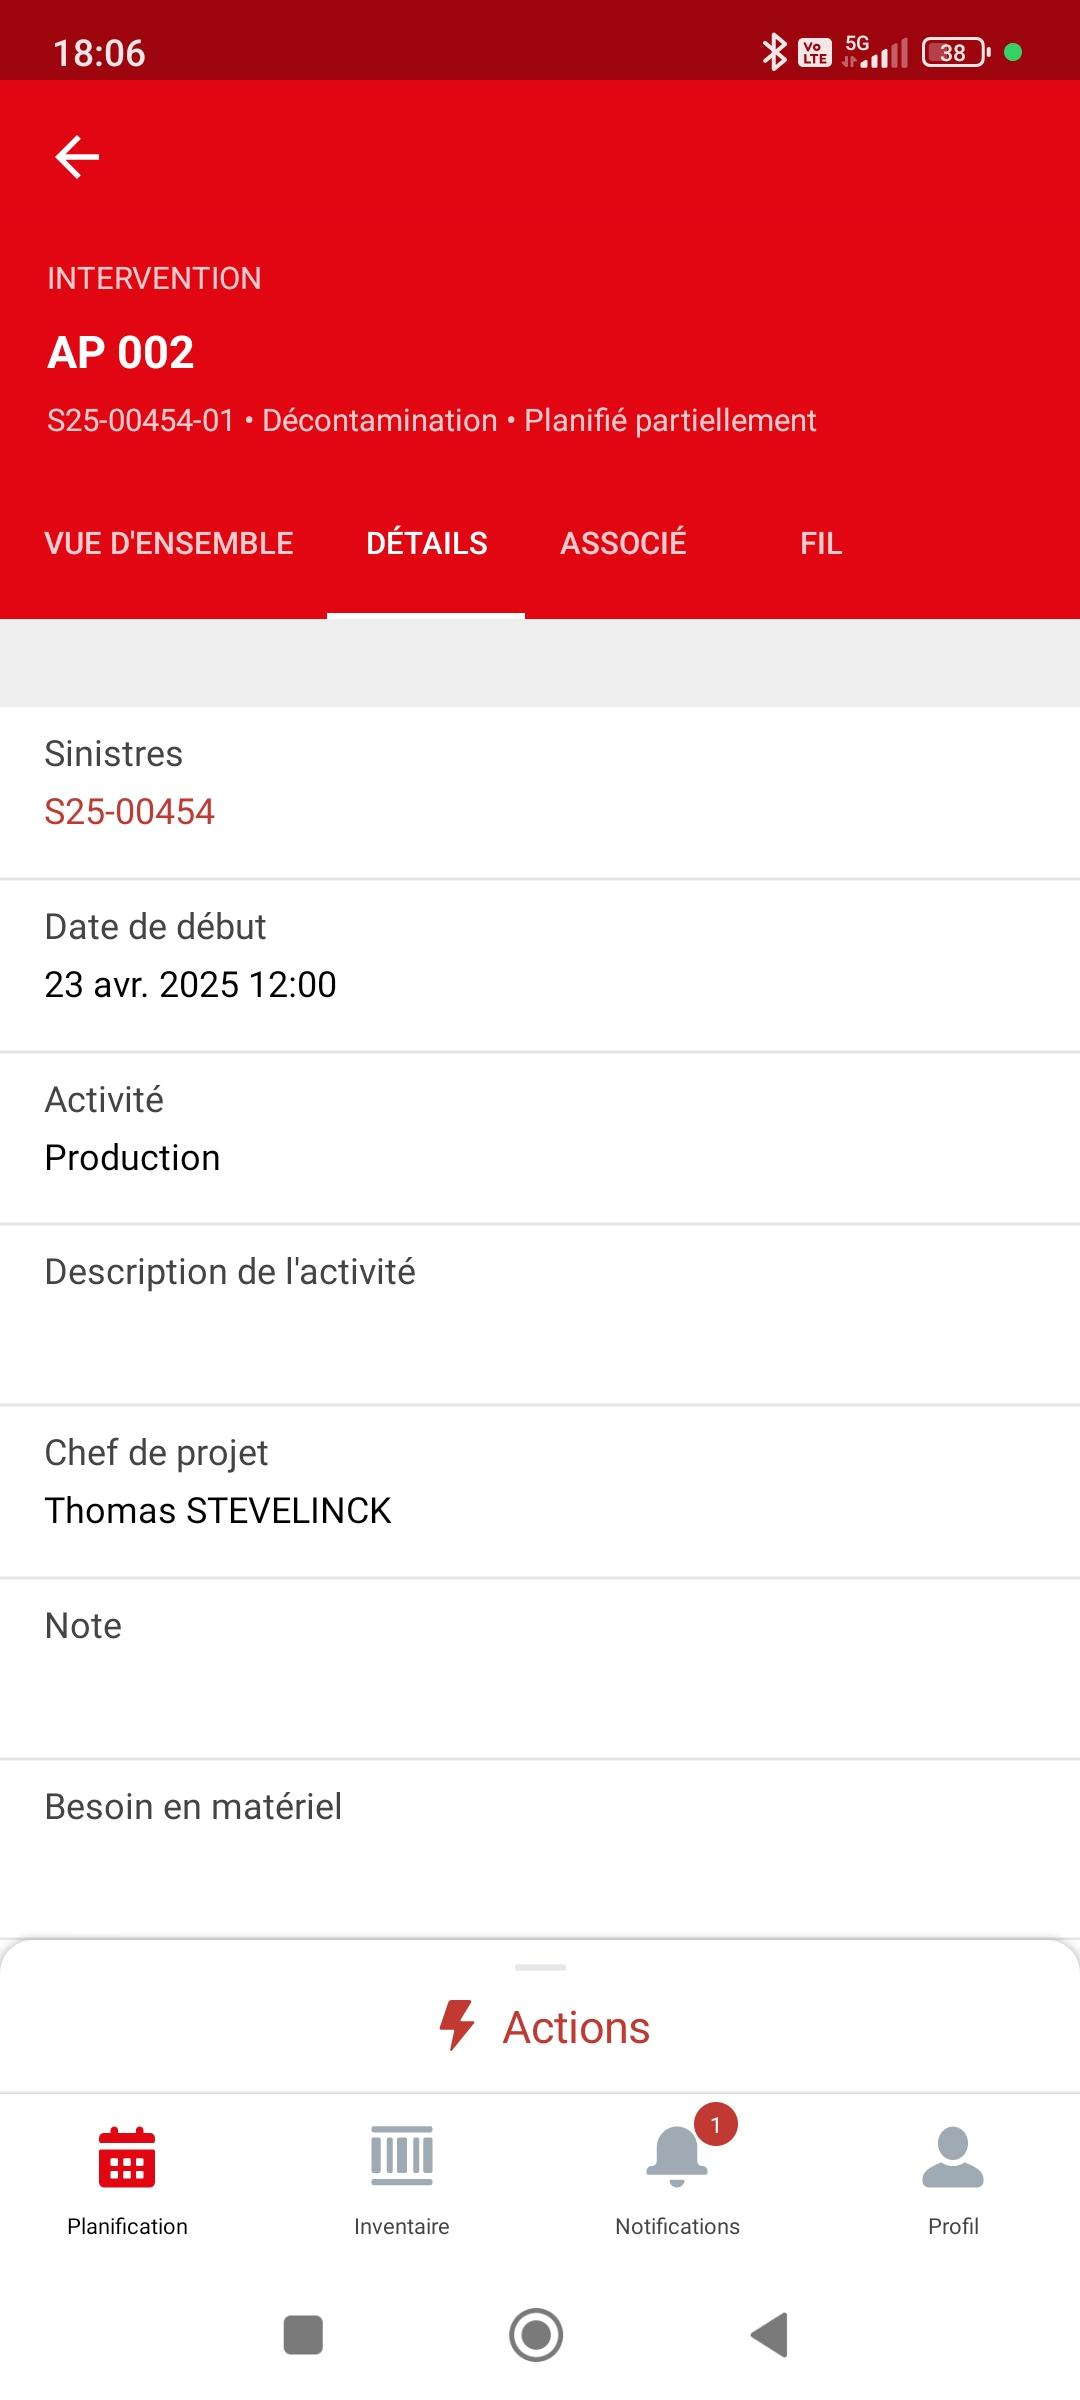Tap the Android back triangle button
The height and width of the screenshot is (2400, 1080).
point(769,2335)
